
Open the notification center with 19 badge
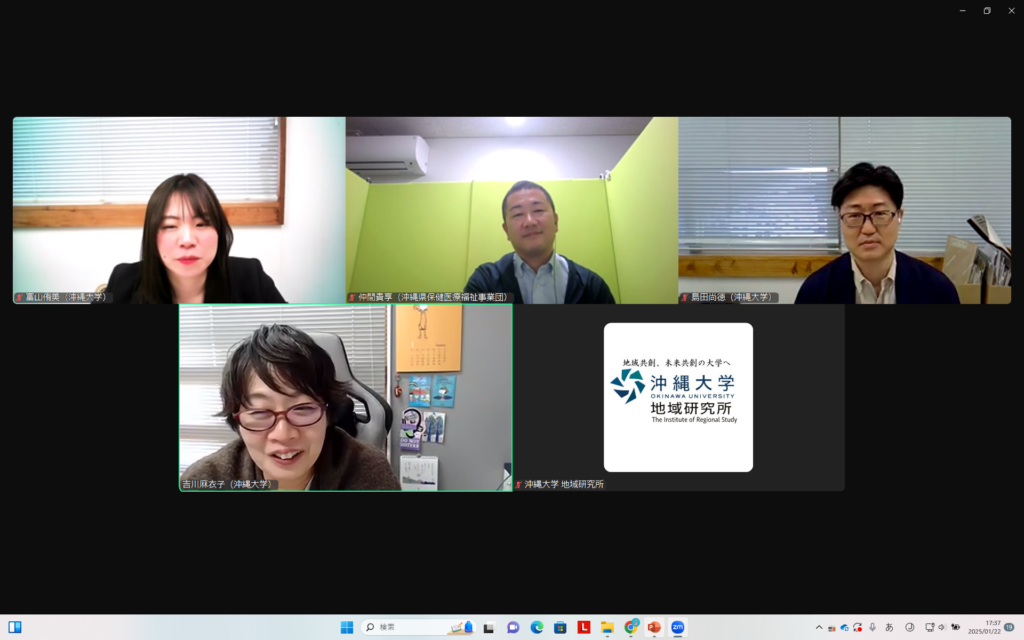[1009, 627]
